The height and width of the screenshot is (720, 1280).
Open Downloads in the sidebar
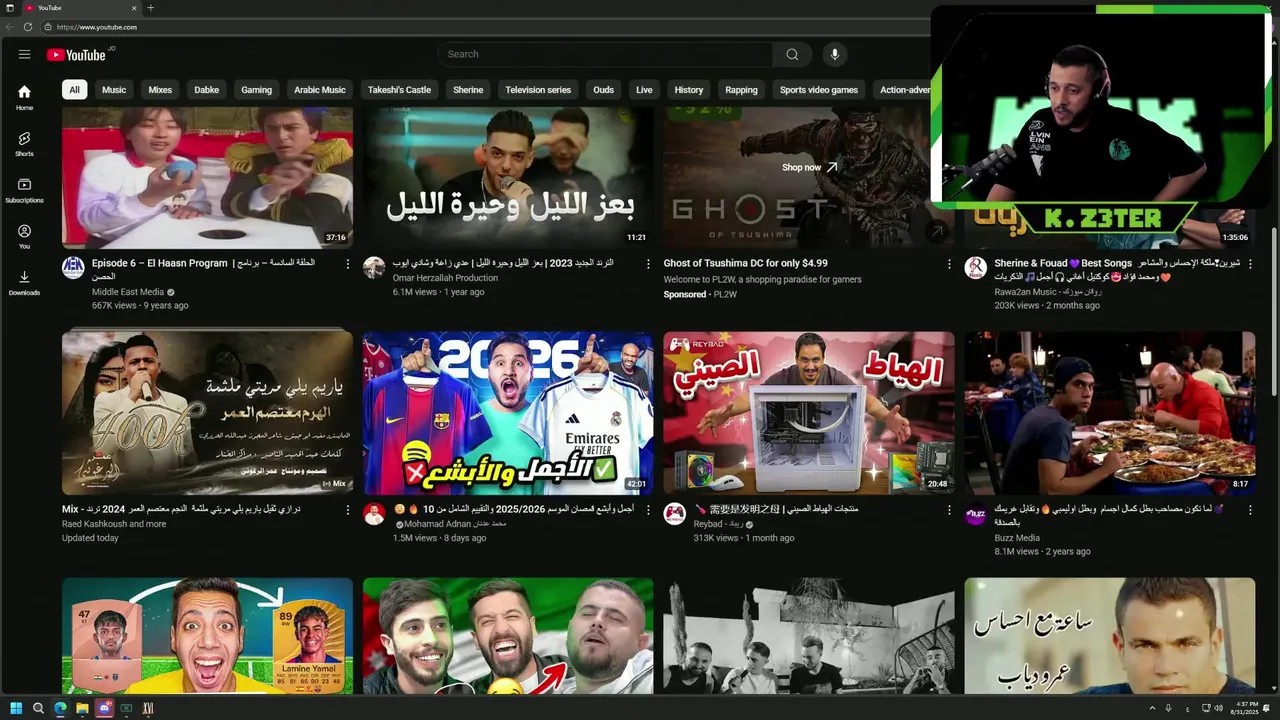click(x=24, y=283)
